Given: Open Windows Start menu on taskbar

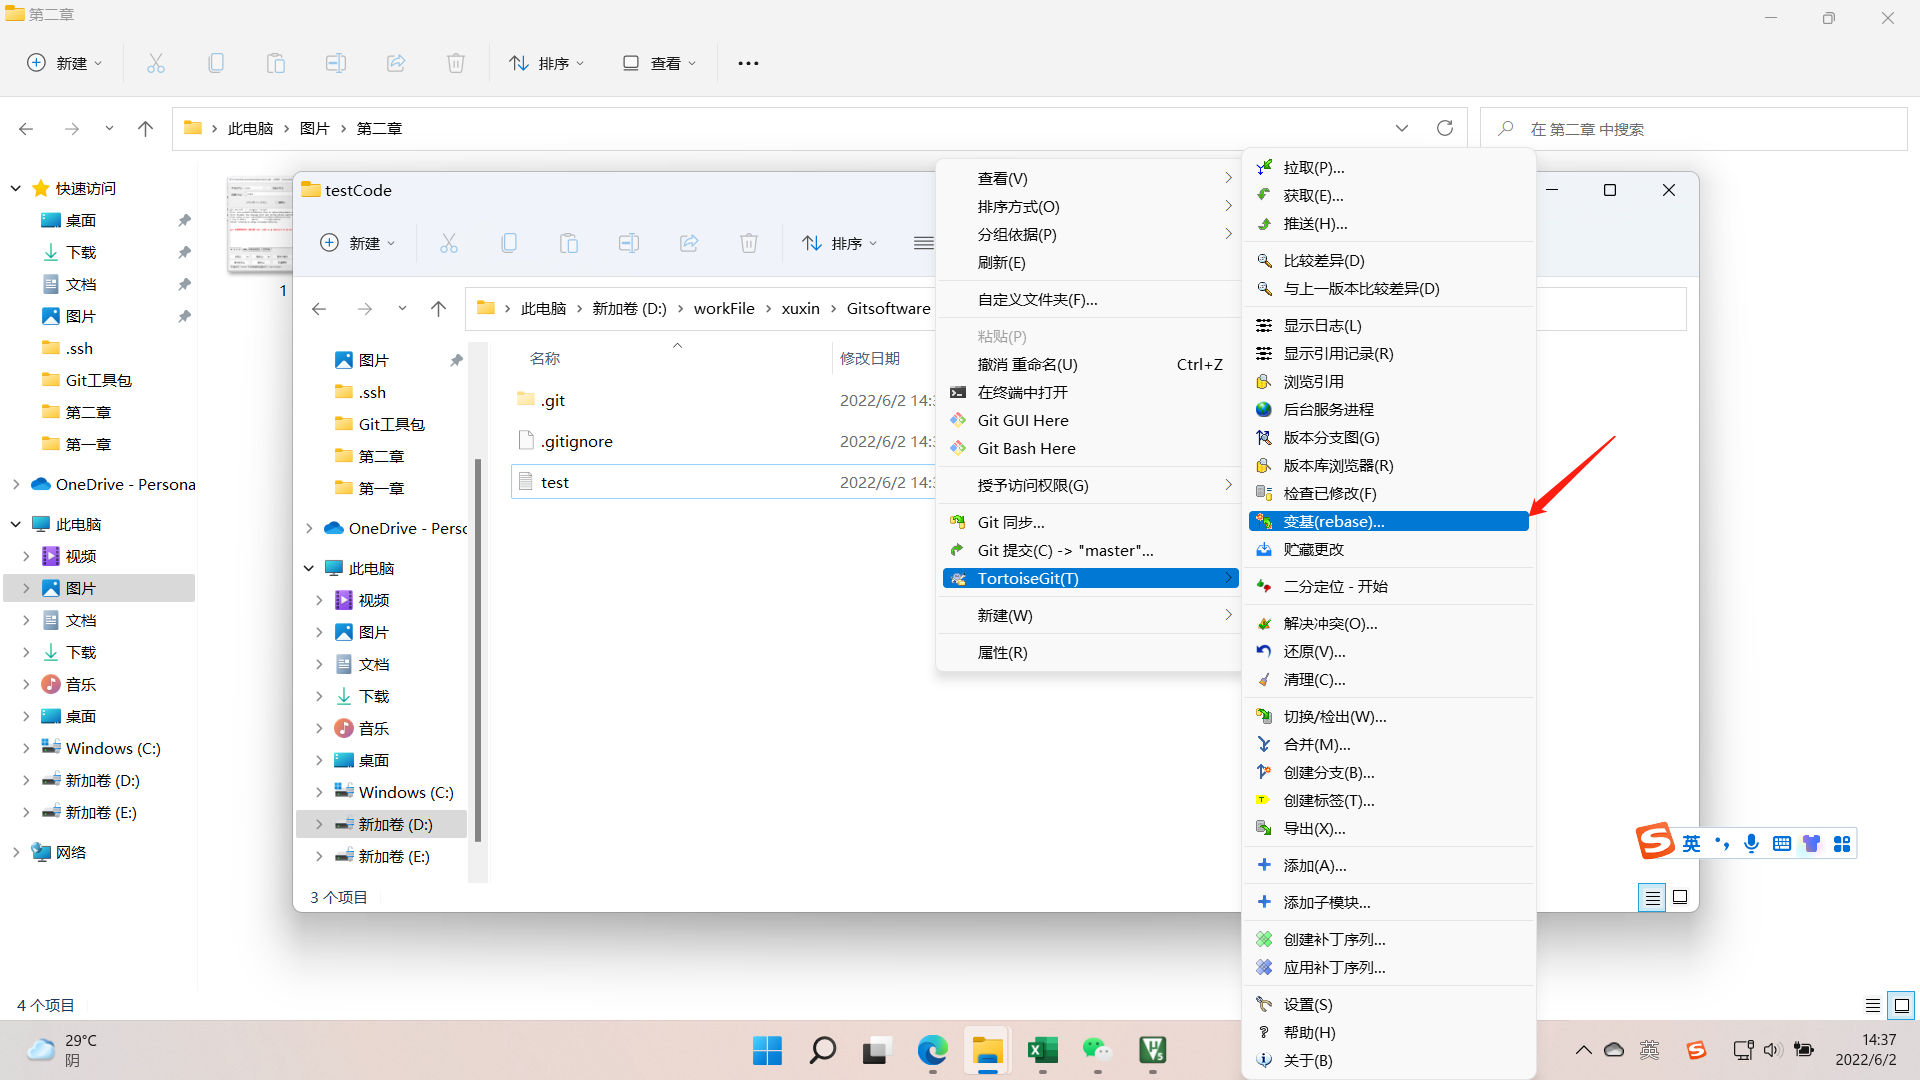Looking at the screenshot, I should [x=767, y=1050].
